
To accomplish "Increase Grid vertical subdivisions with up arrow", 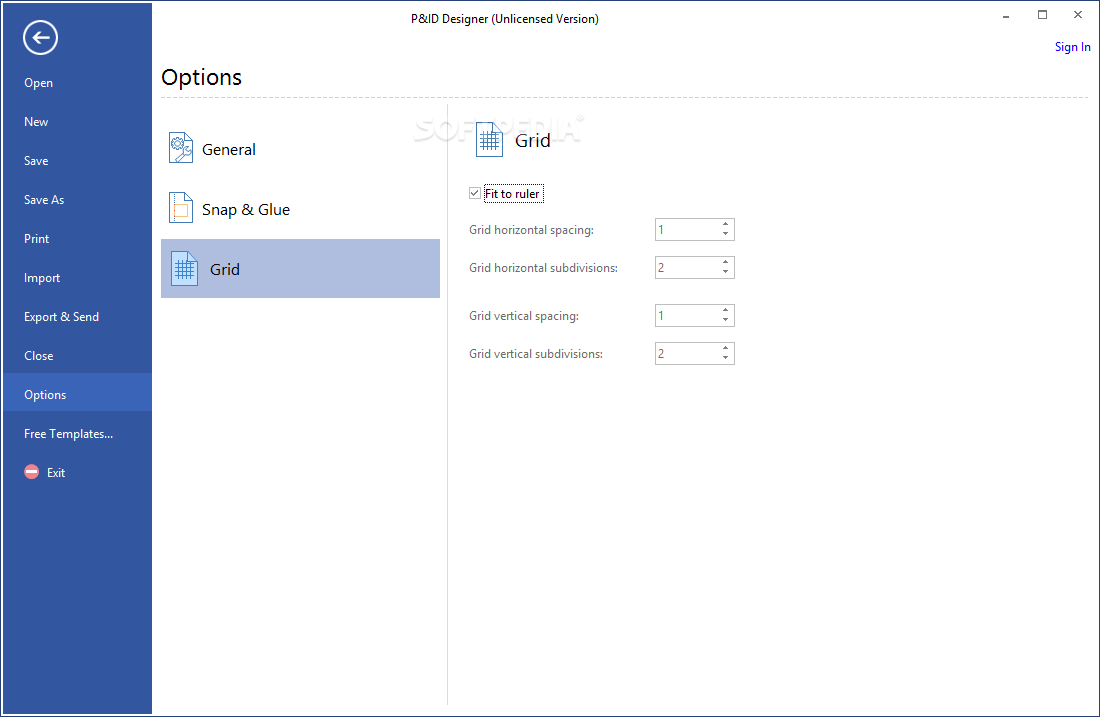I will click(x=725, y=348).
